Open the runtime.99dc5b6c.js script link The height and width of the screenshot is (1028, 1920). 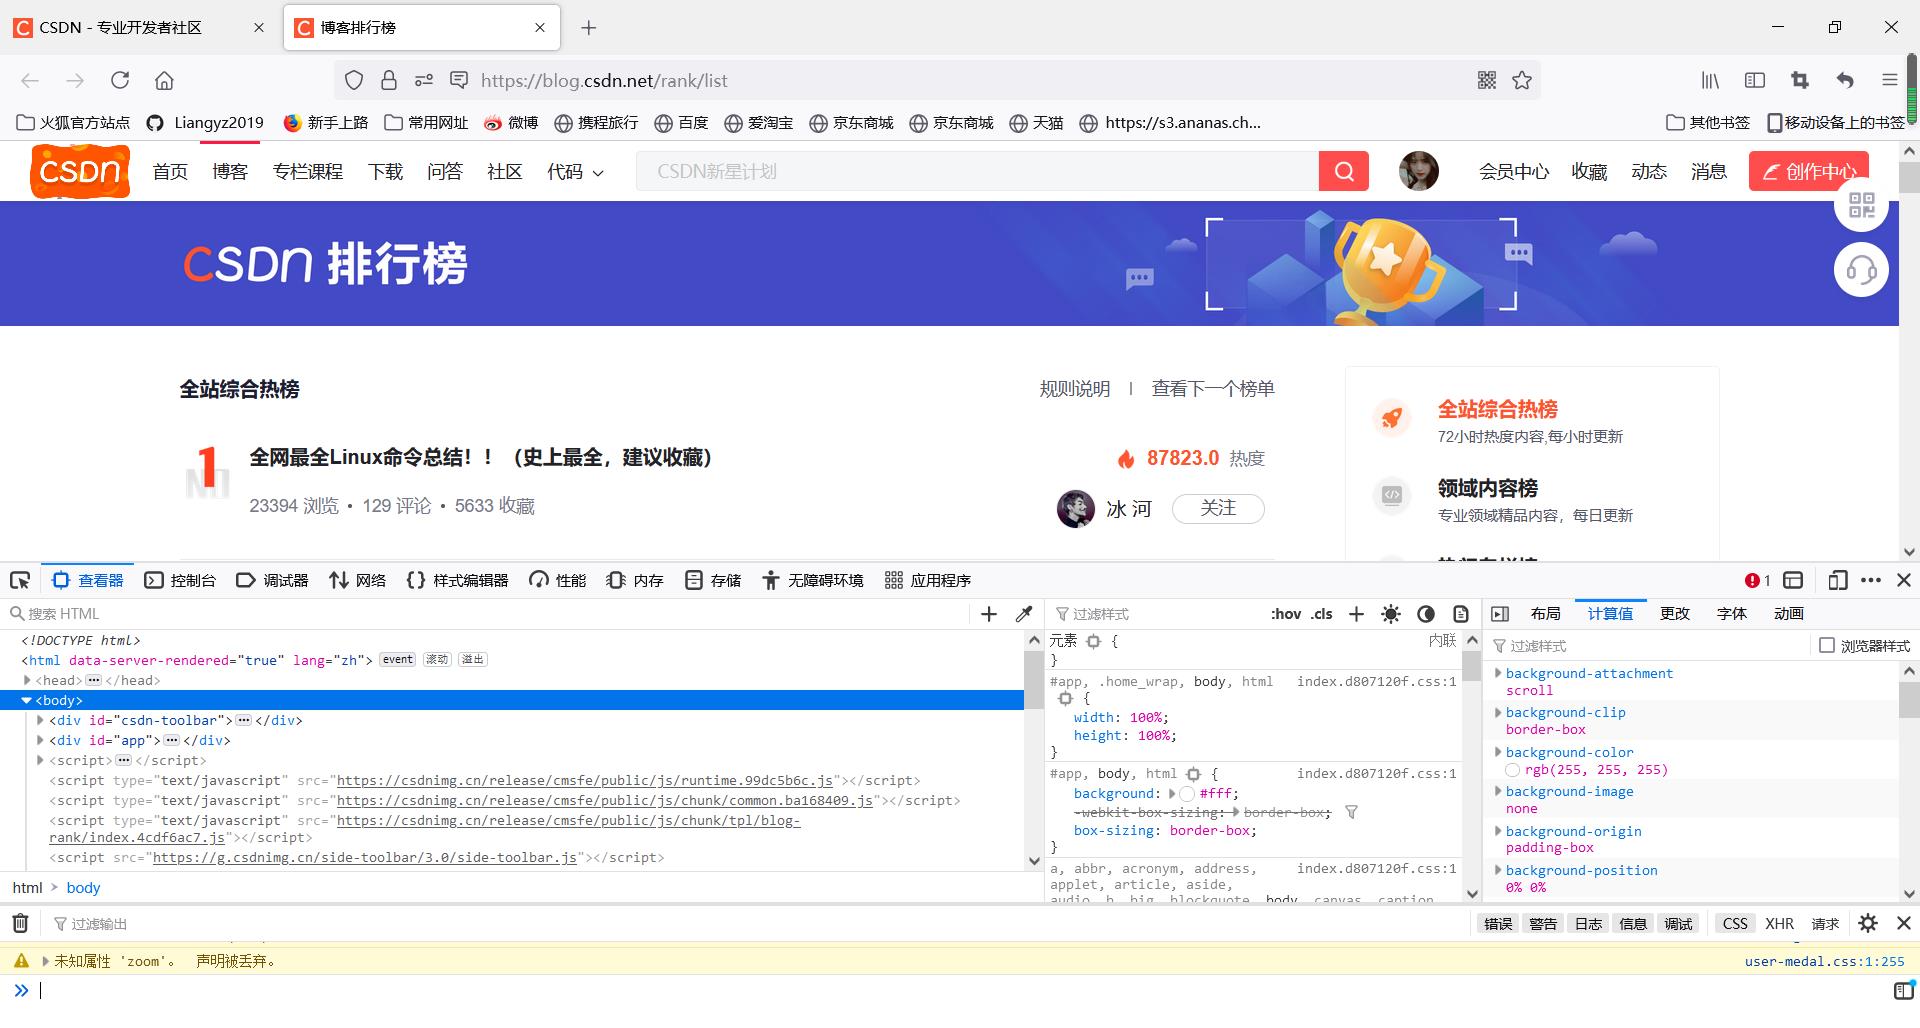click(585, 780)
